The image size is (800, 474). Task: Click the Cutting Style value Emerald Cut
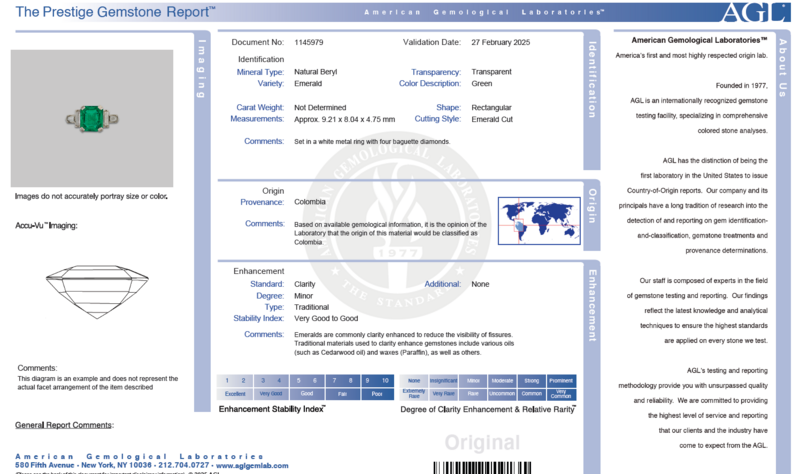(x=492, y=119)
